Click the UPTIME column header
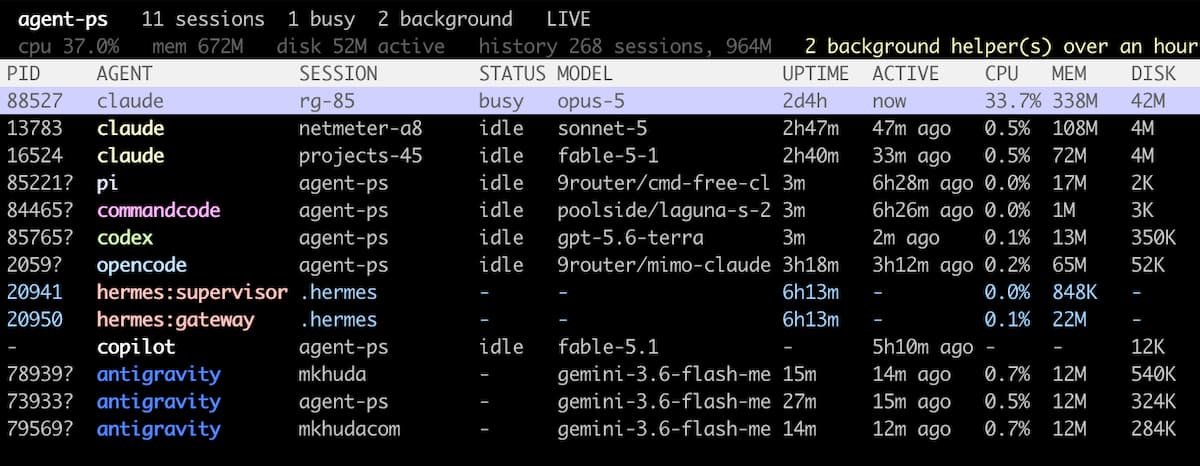The width and height of the screenshot is (1200, 466). click(x=816, y=74)
